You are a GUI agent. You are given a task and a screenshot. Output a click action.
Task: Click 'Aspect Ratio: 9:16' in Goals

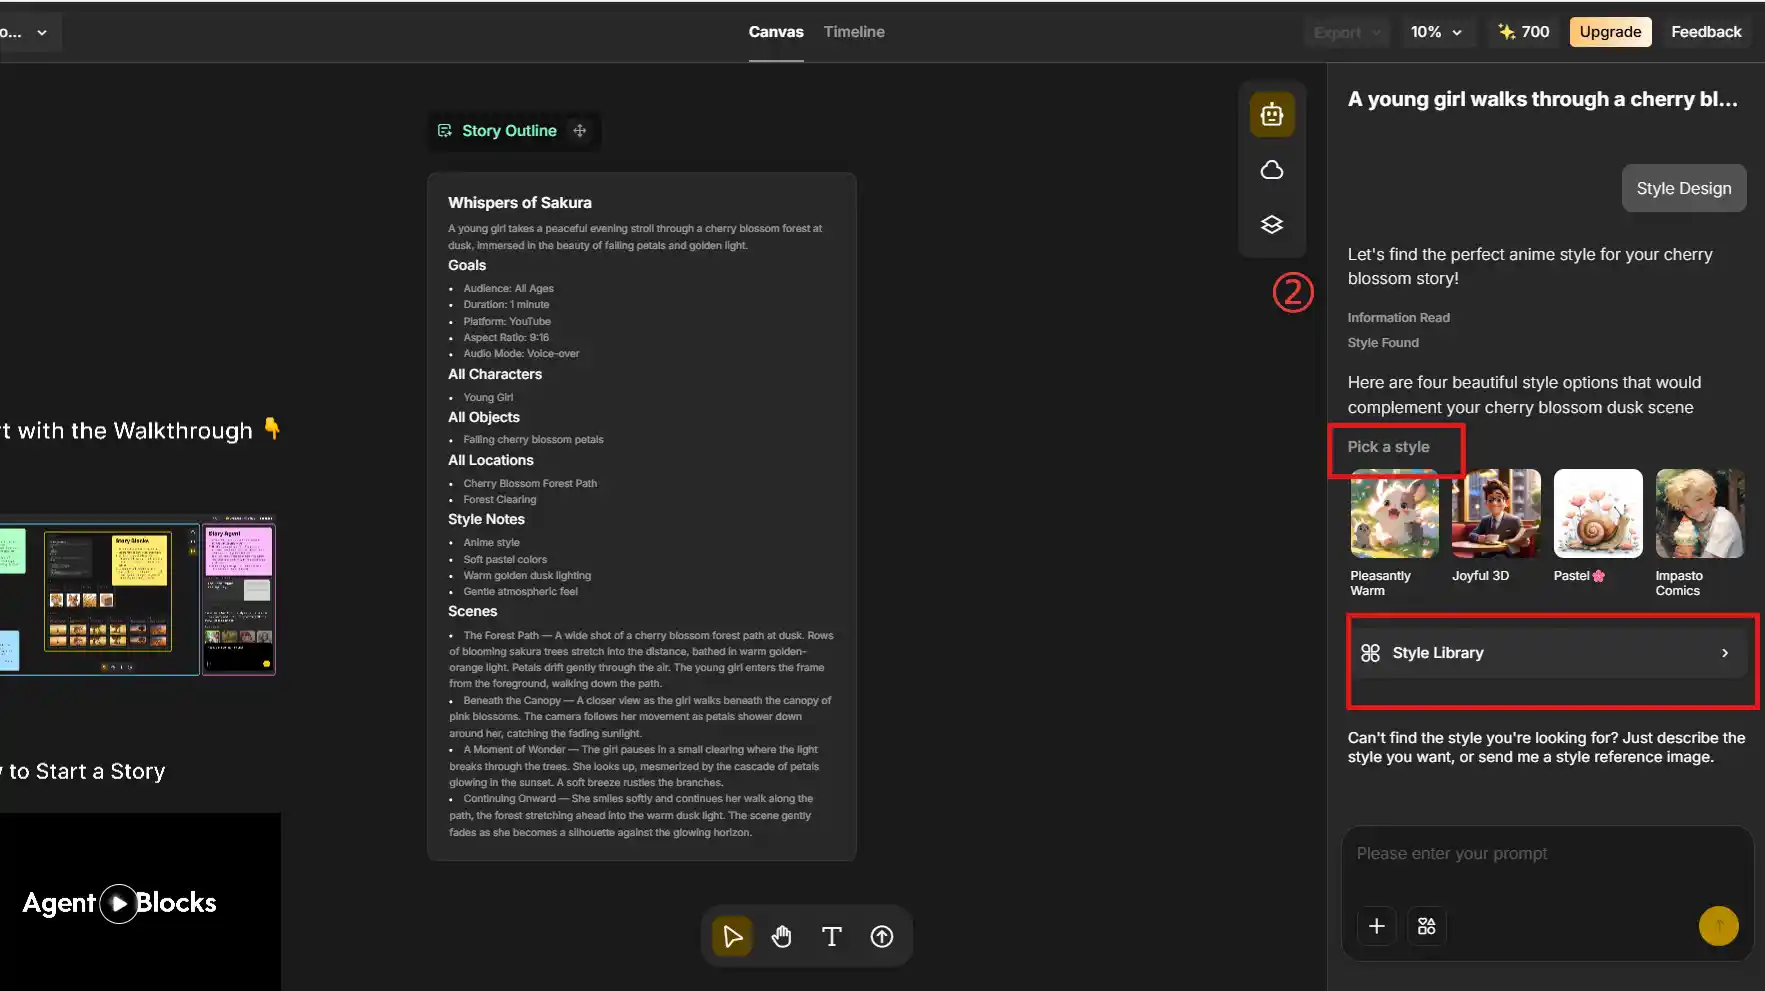tap(506, 338)
